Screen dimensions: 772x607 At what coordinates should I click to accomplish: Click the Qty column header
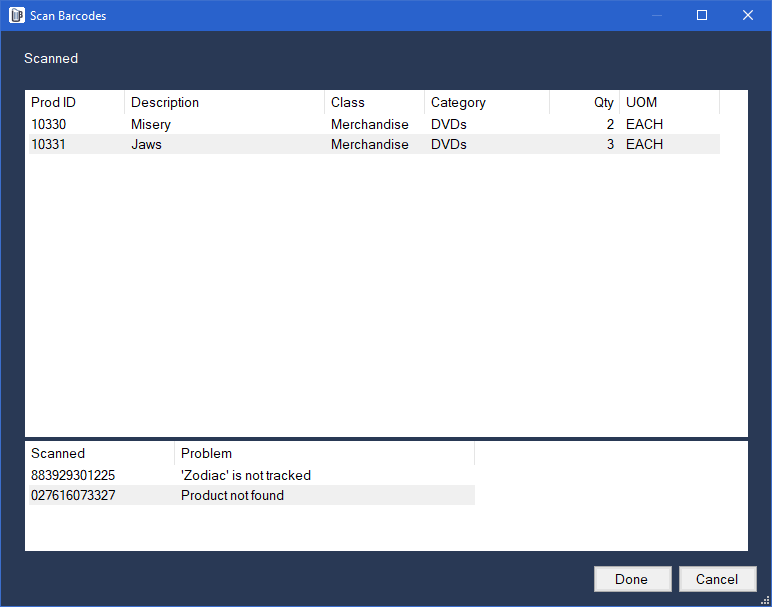point(584,102)
